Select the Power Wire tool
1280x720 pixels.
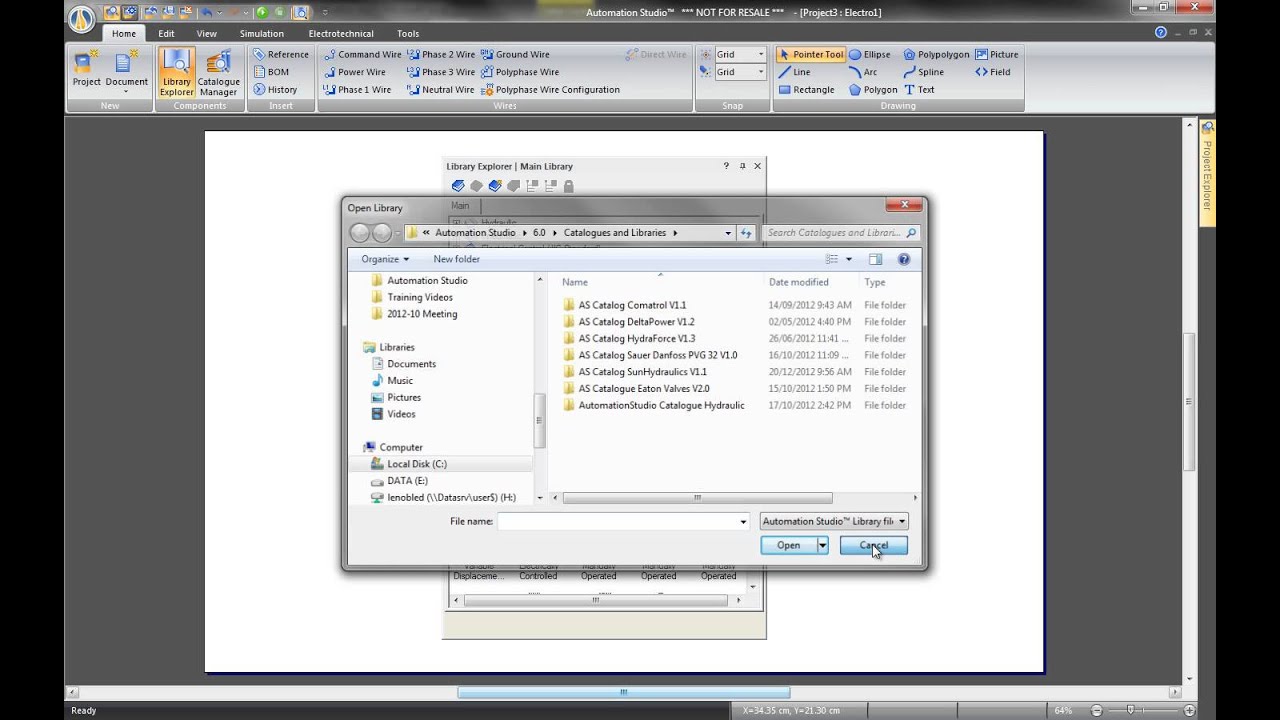coord(354,72)
